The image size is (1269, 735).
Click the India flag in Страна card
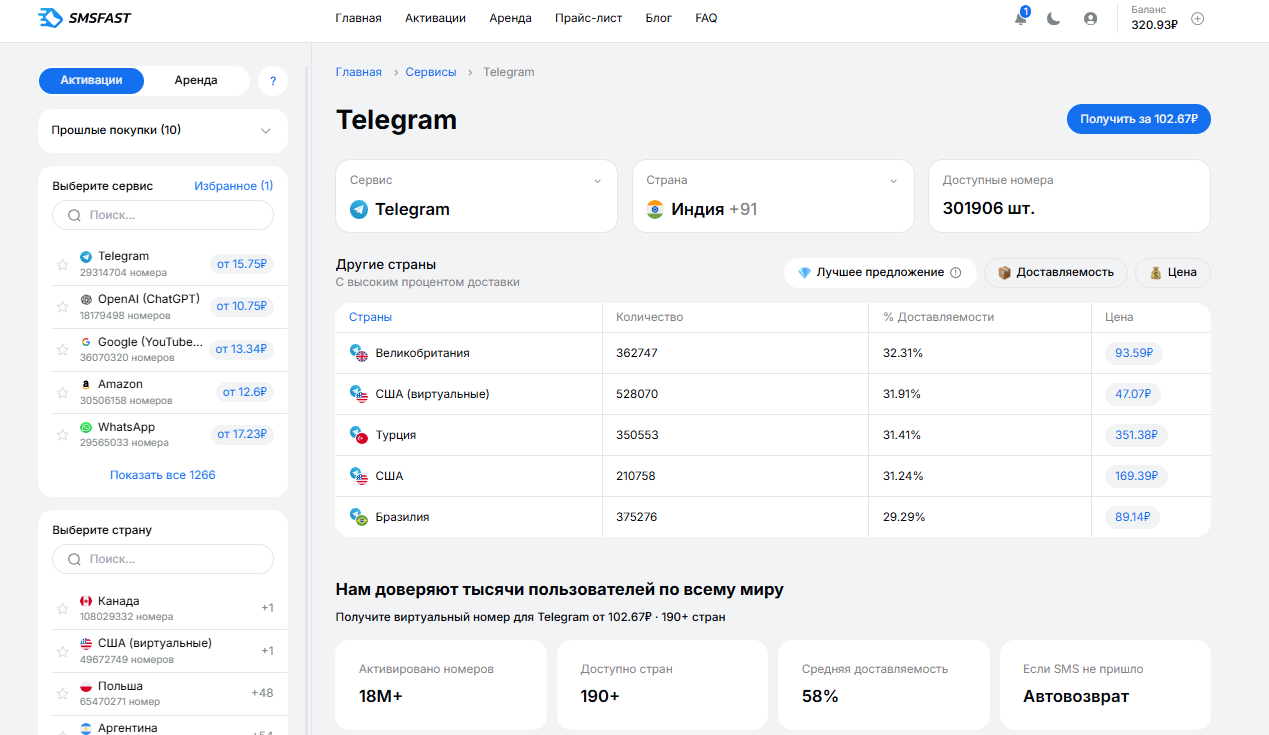(x=655, y=210)
